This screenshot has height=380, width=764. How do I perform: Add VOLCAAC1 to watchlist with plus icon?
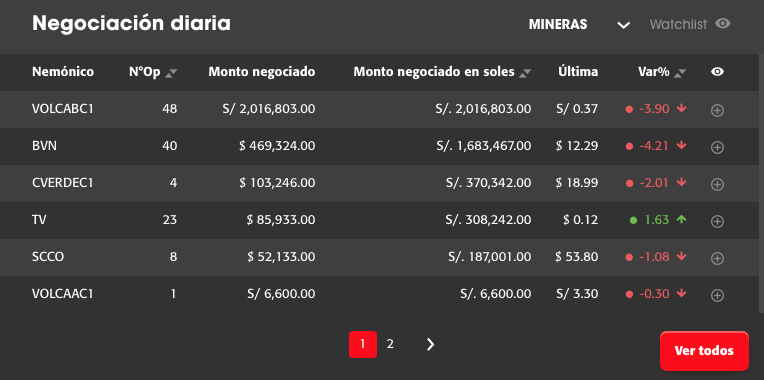click(x=717, y=295)
